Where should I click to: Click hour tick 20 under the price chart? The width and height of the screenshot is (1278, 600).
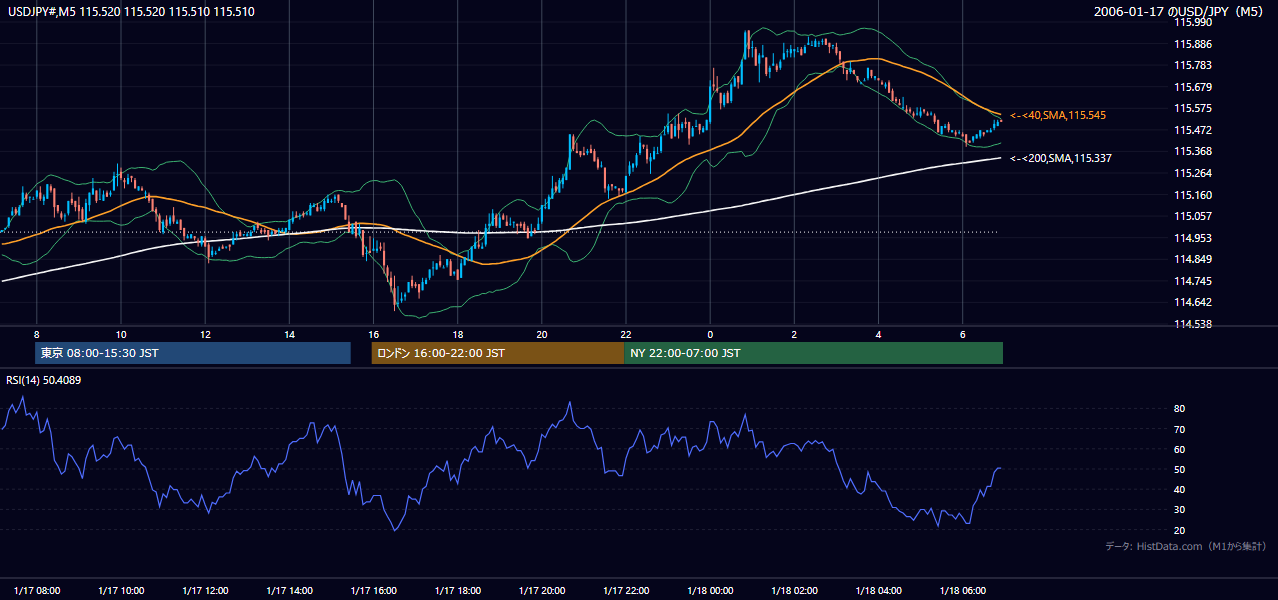[542, 334]
